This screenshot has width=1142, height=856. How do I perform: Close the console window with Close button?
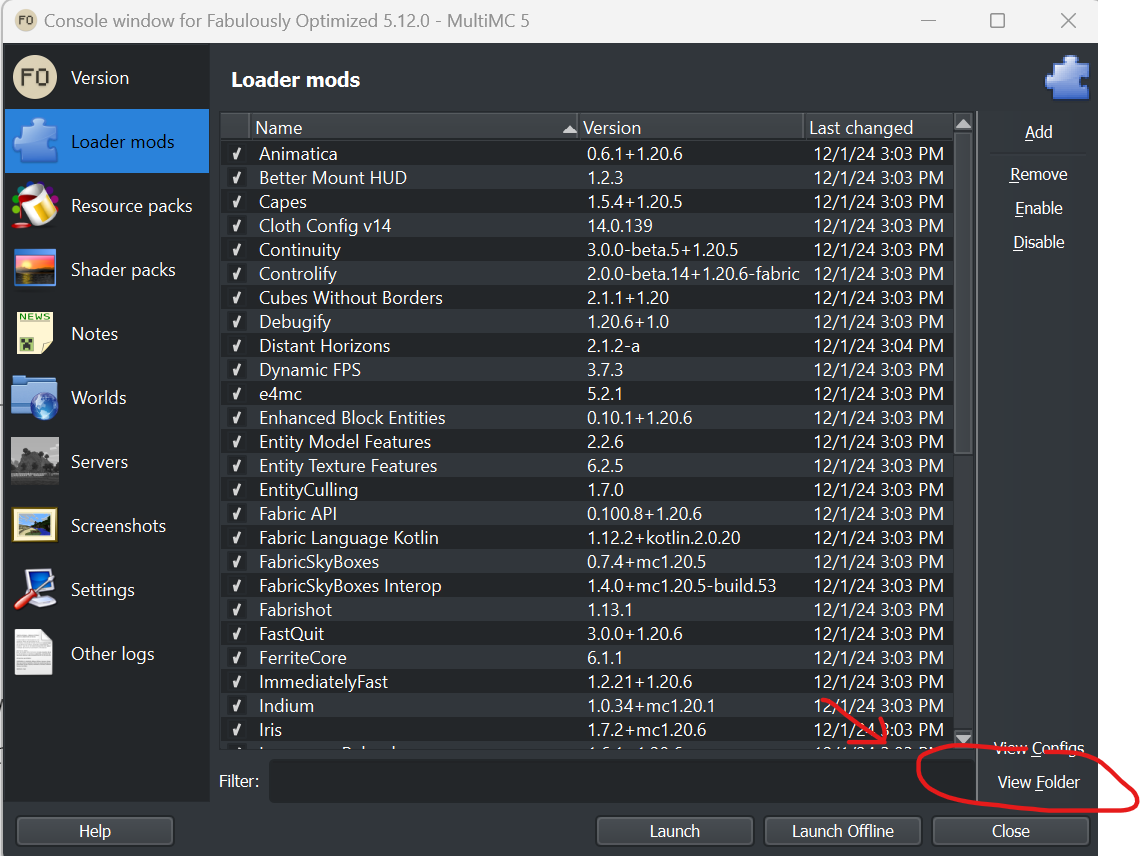(x=1011, y=831)
